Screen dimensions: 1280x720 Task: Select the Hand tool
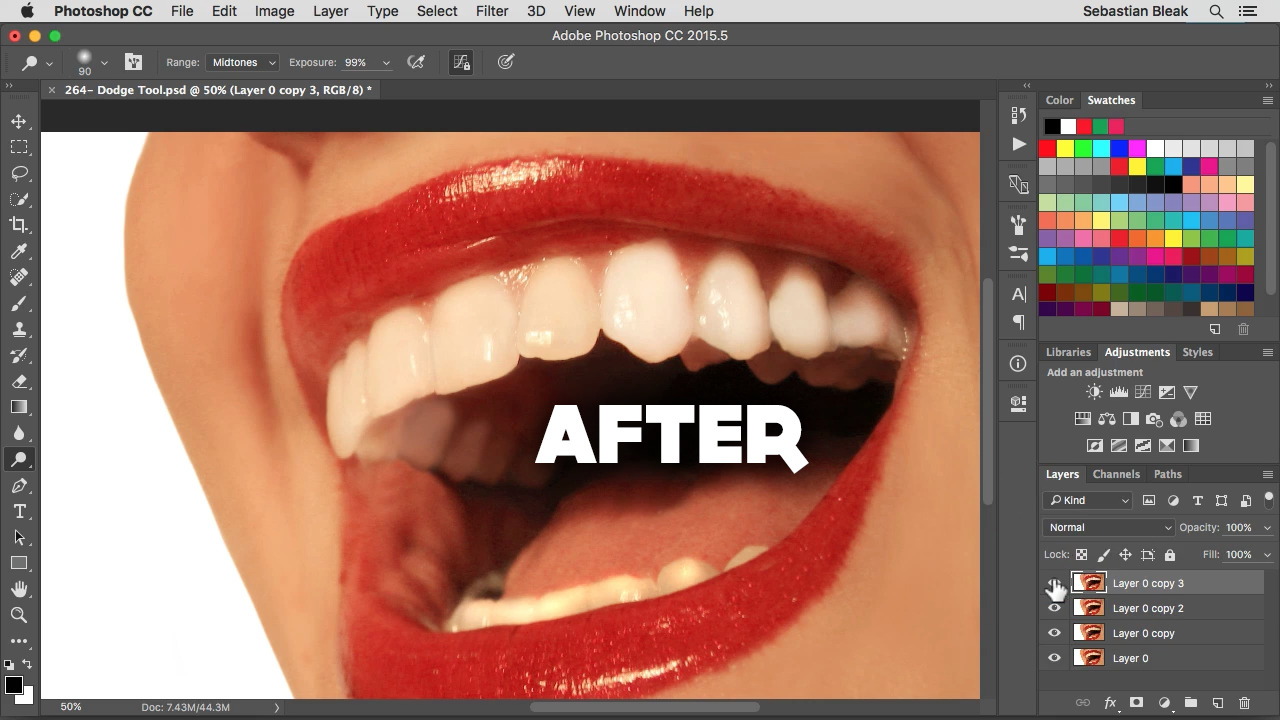19,589
